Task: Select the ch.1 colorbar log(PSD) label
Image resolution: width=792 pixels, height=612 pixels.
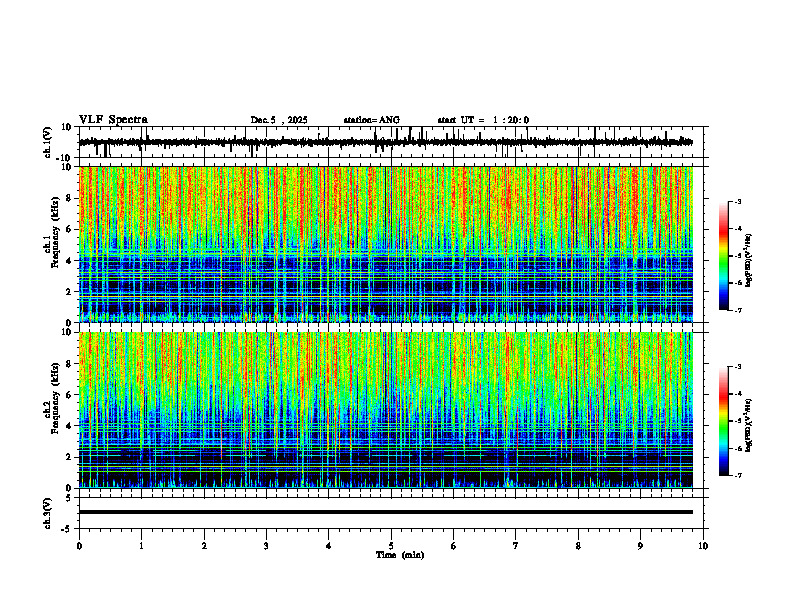Action: [x=749, y=260]
